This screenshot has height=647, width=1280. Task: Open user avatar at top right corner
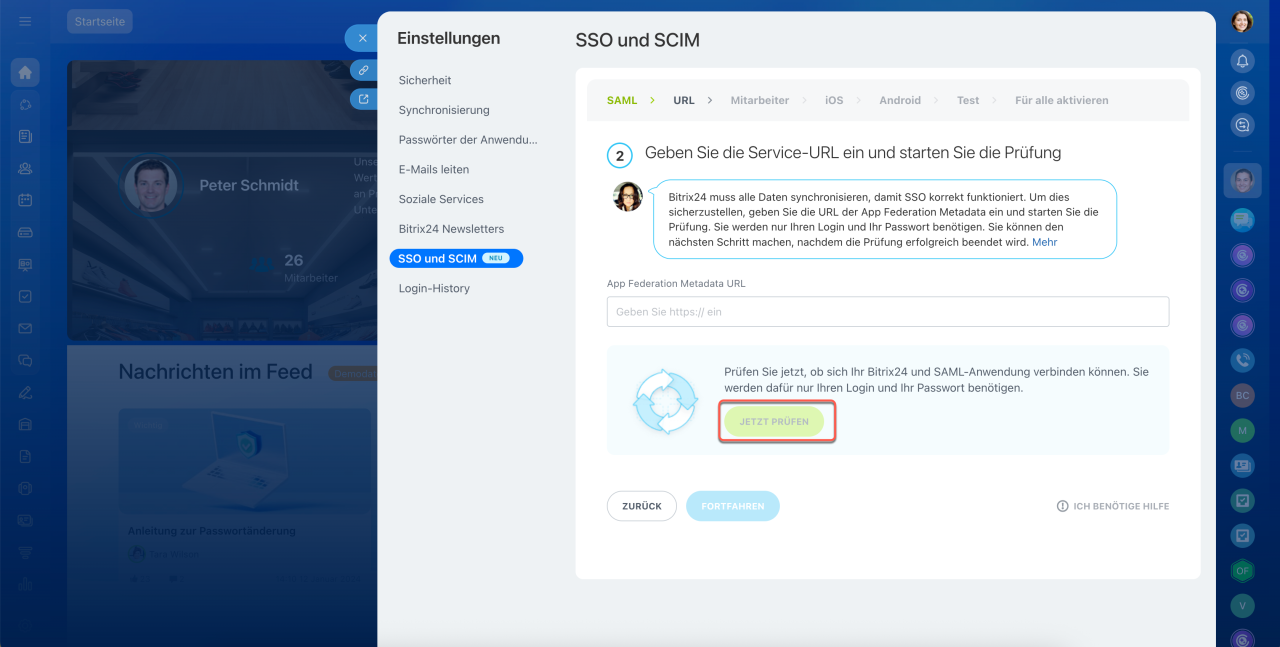(1242, 22)
